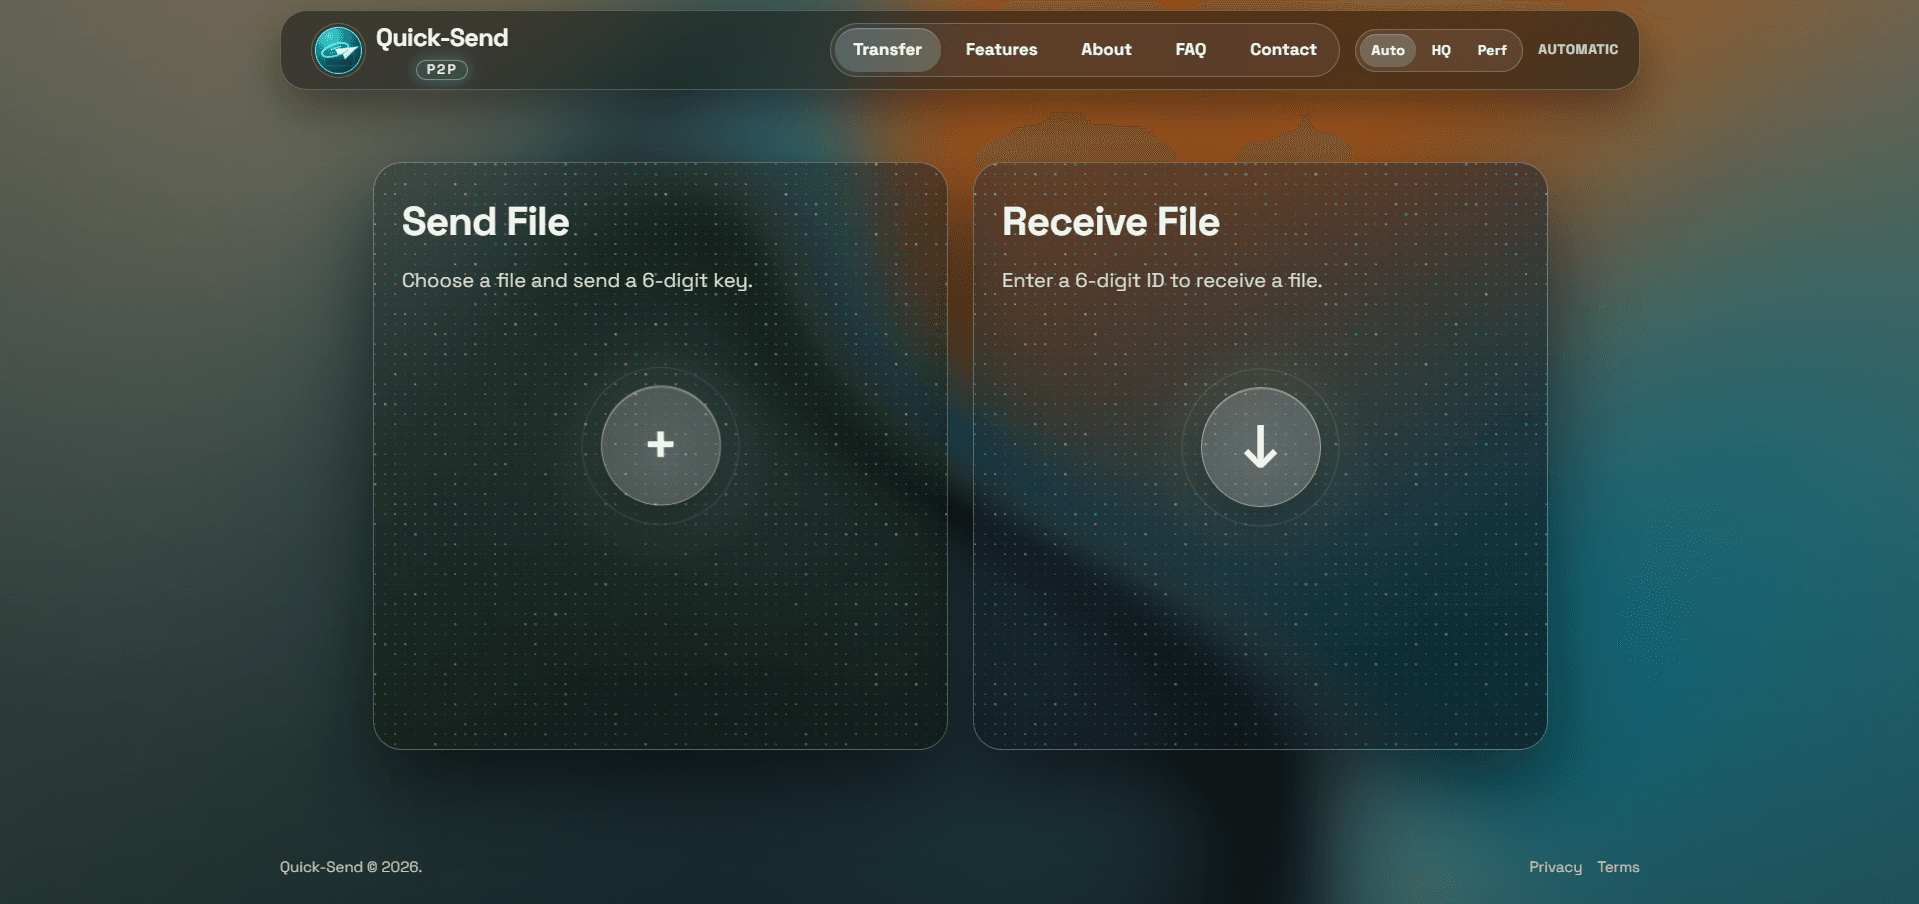Click the Quick-Send © 2026 footer text
The image size is (1919, 904).
point(350,867)
